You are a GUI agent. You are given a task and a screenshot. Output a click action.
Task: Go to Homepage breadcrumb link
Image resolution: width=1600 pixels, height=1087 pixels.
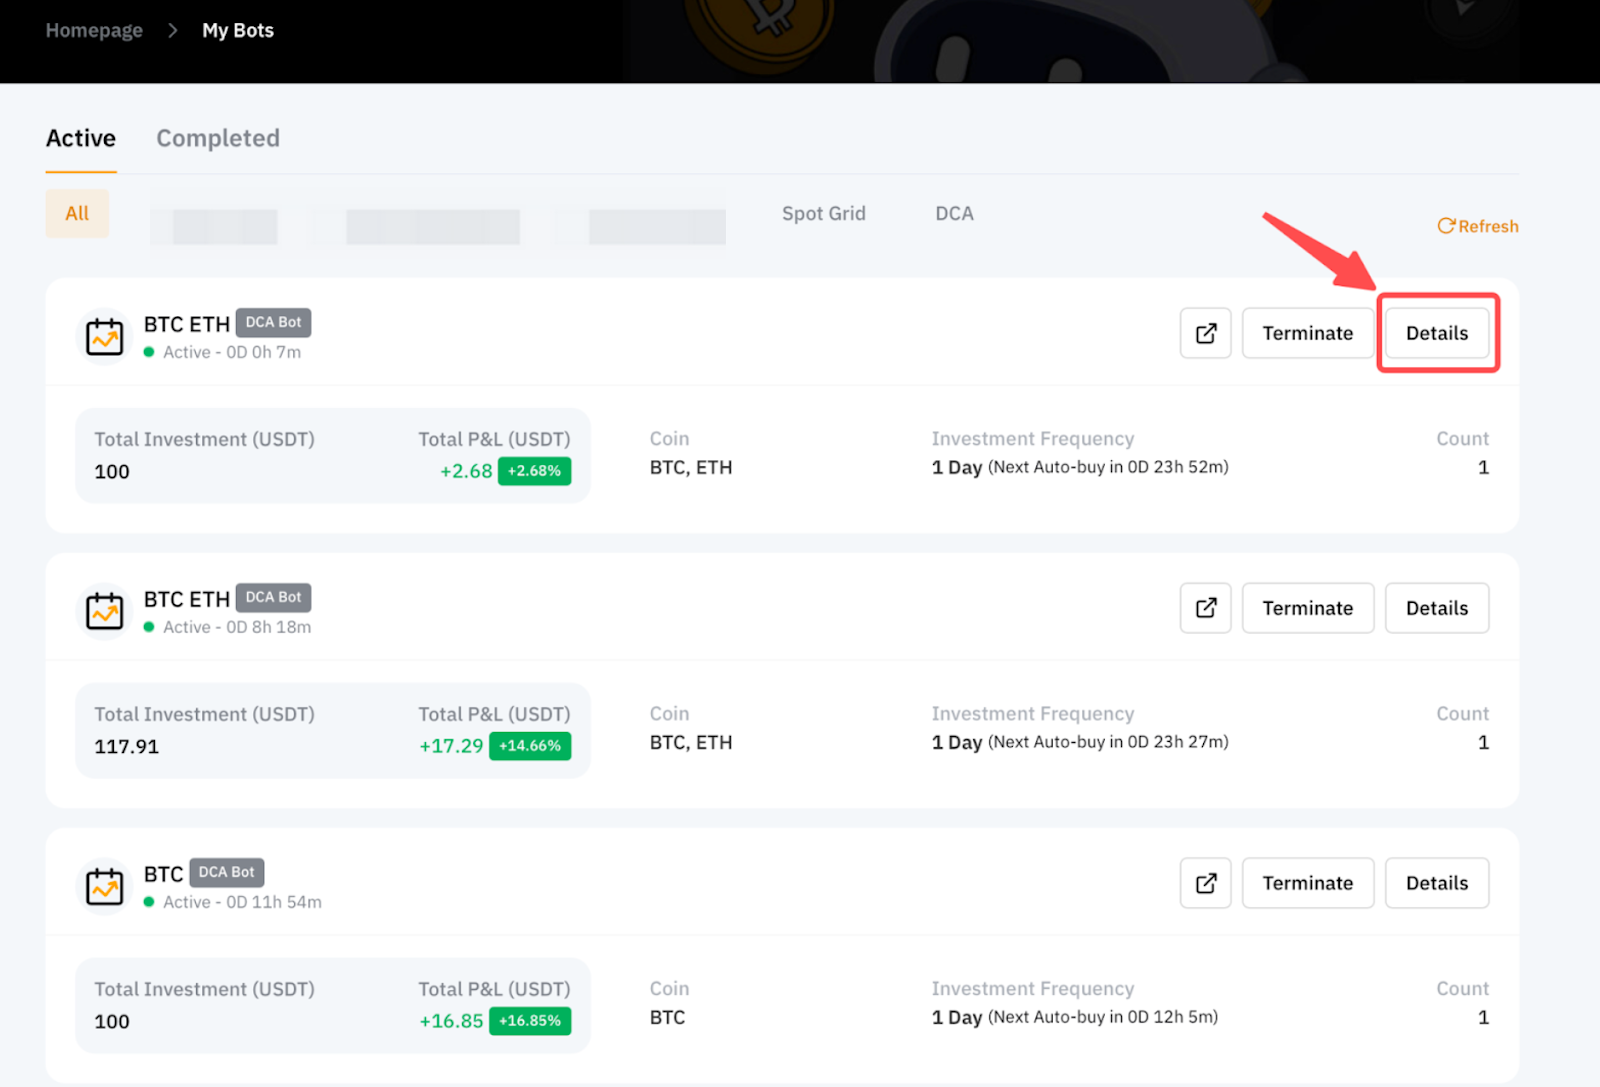pos(94,30)
